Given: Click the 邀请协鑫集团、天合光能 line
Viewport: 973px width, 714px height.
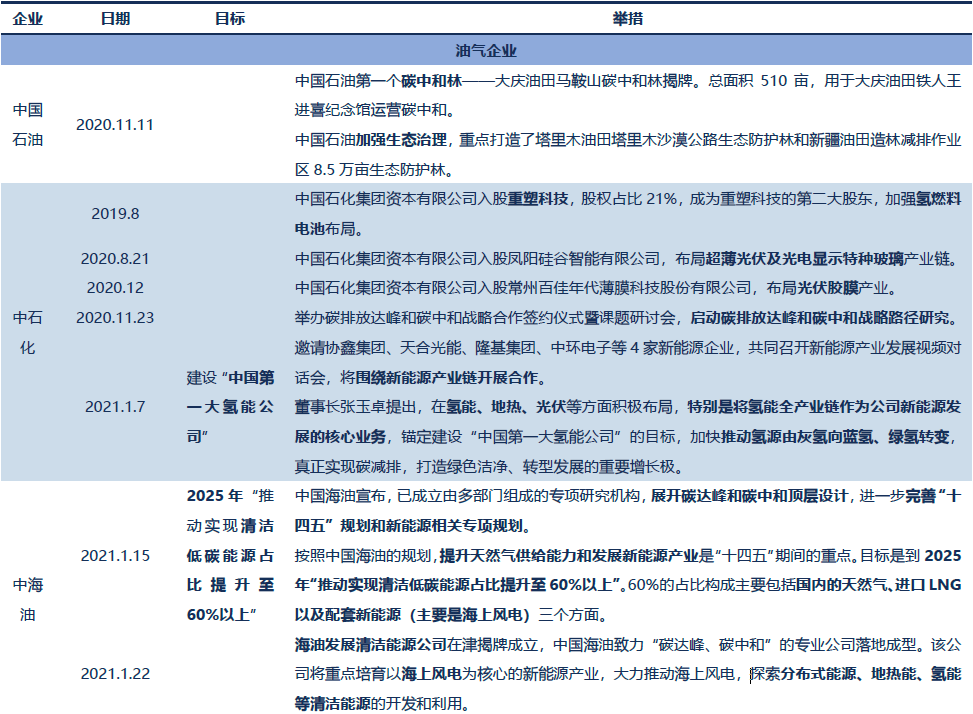Looking at the screenshot, I should pos(628,347).
